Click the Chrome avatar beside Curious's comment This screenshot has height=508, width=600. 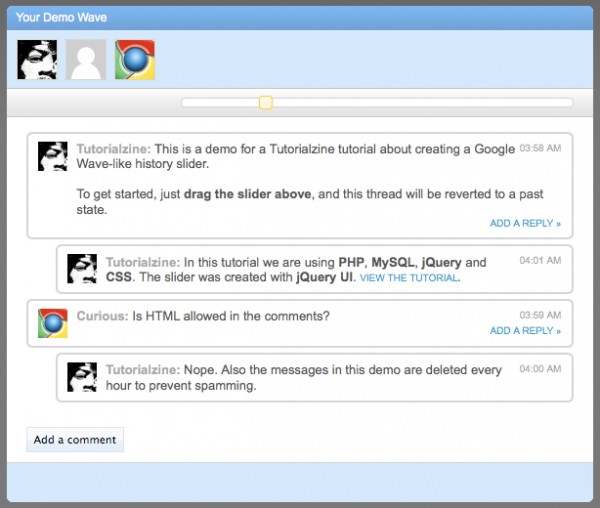[x=53, y=323]
